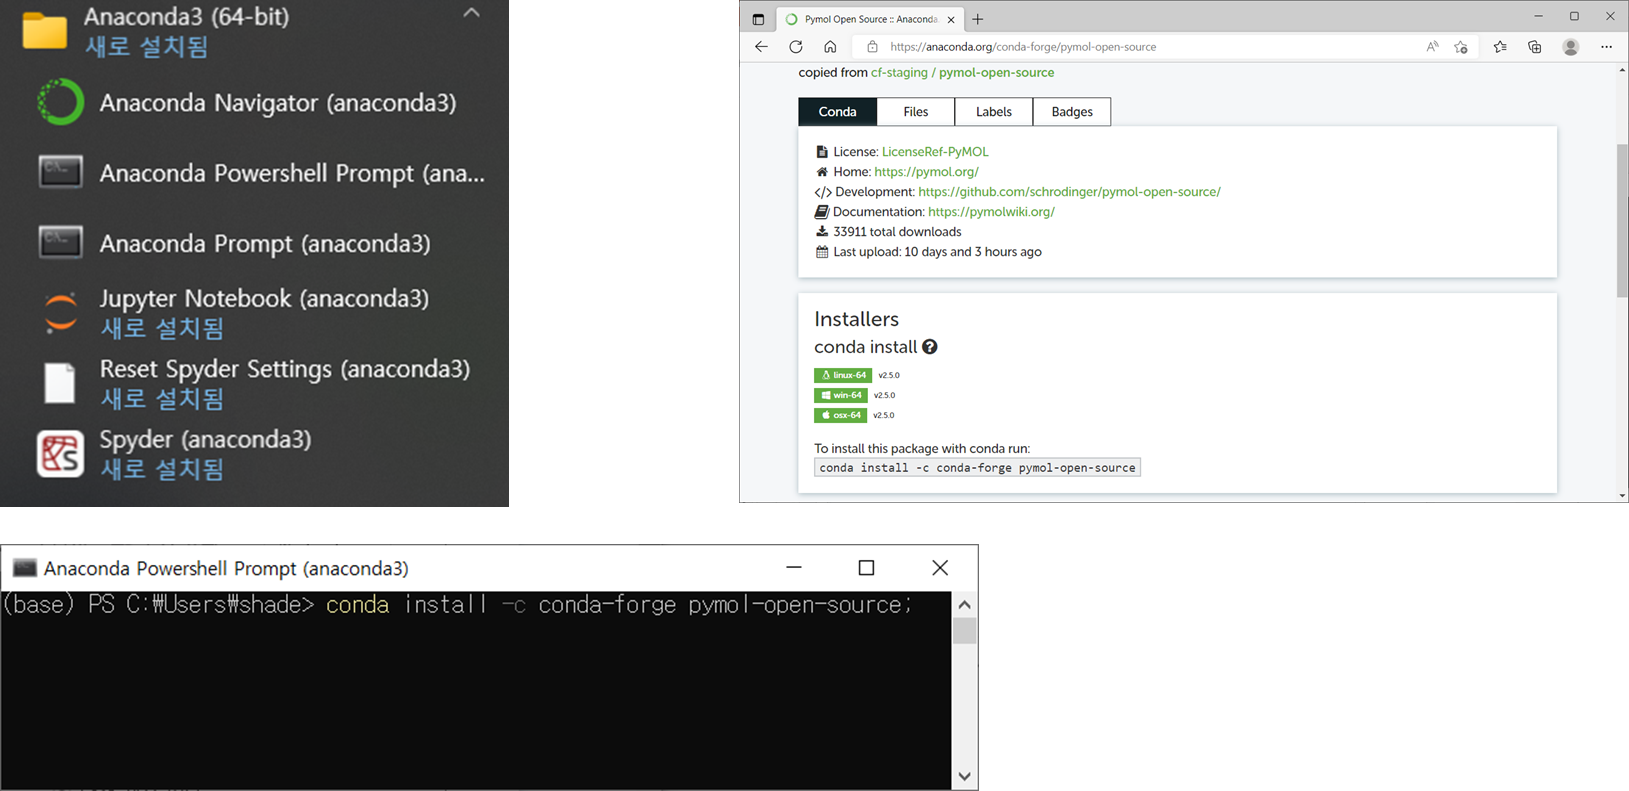
Task: Open the tab actions menu icon
Action: pos(758,19)
